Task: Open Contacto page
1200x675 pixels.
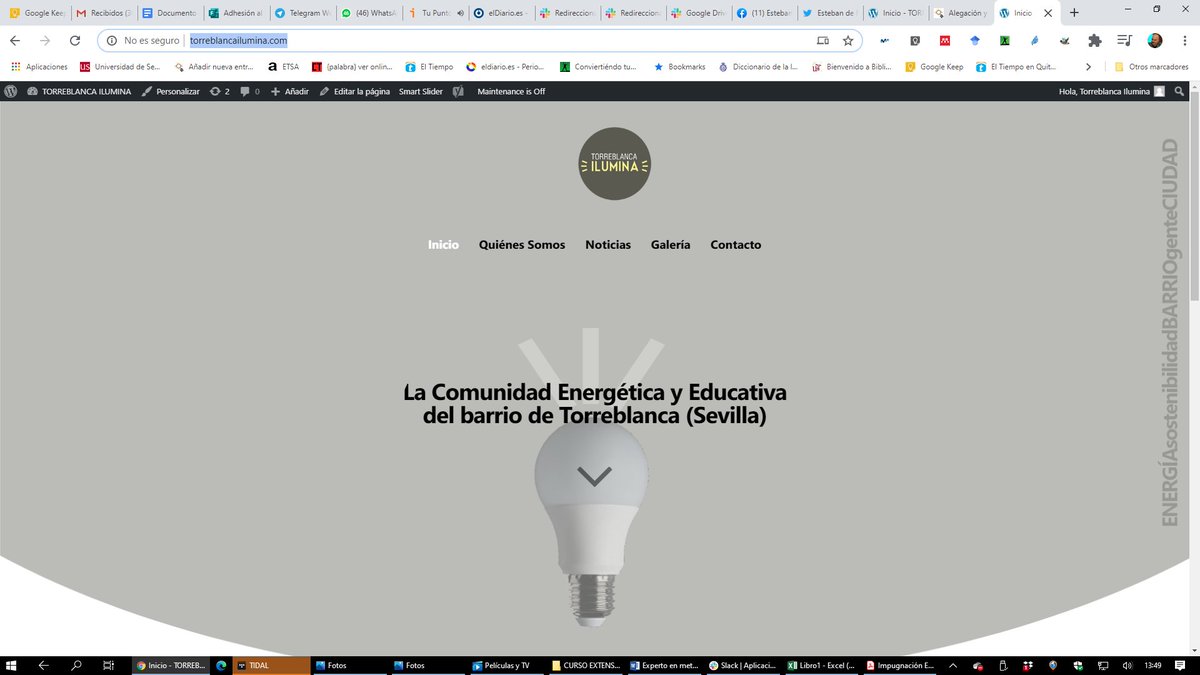Action: pyautogui.click(x=736, y=244)
